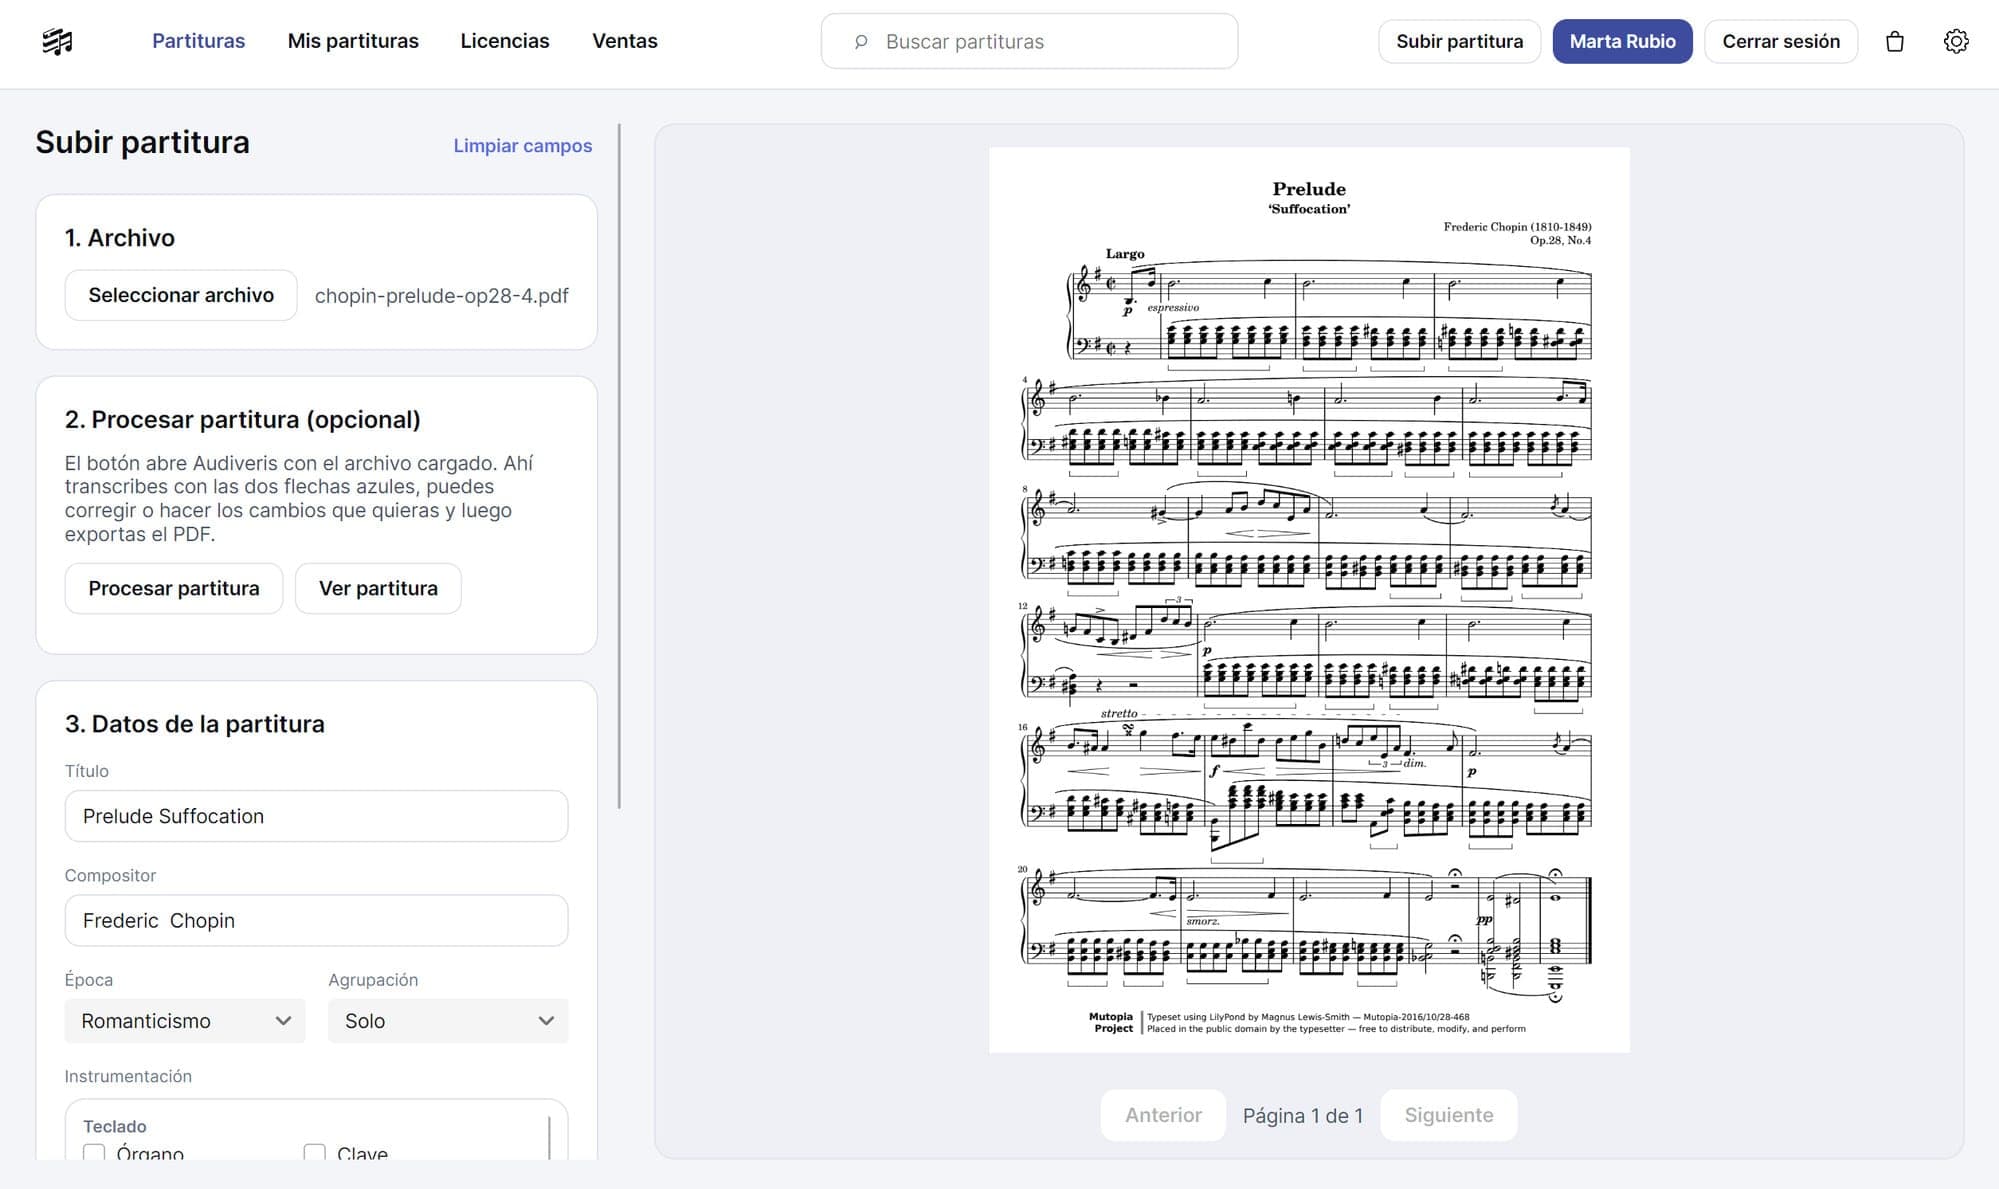Click Seleccionar archivo button
The width and height of the screenshot is (1999, 1189).
pyautogui.click(x=181, y=295)
